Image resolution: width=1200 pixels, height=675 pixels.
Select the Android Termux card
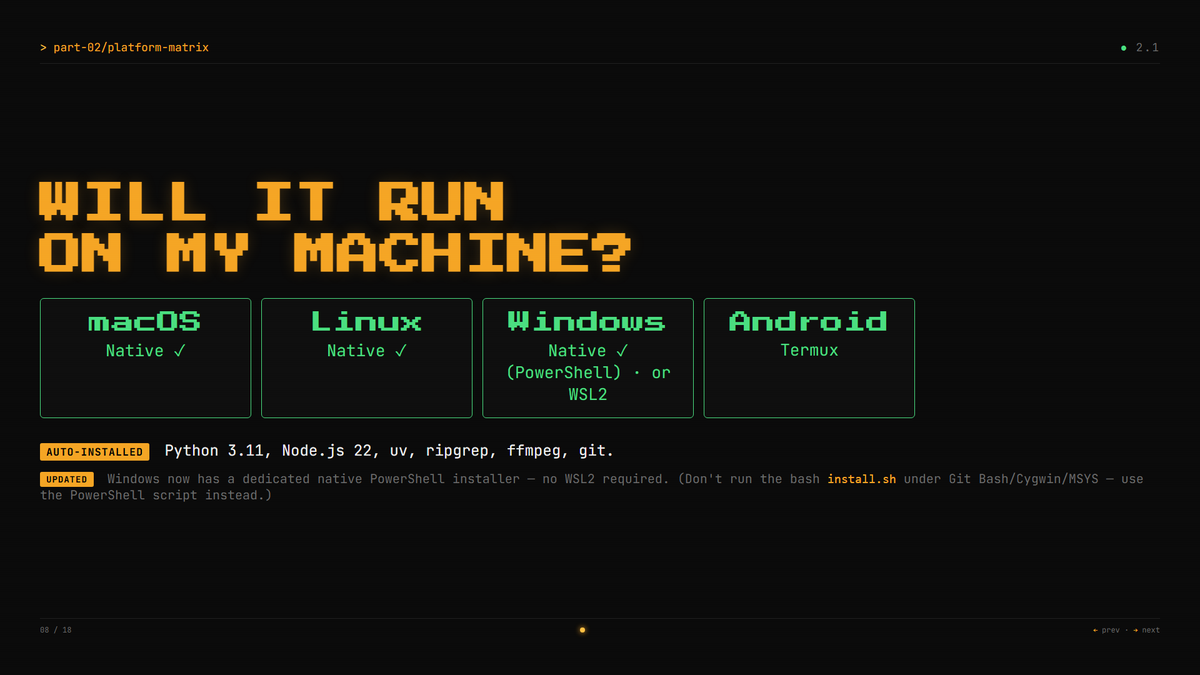pos(809,358)
